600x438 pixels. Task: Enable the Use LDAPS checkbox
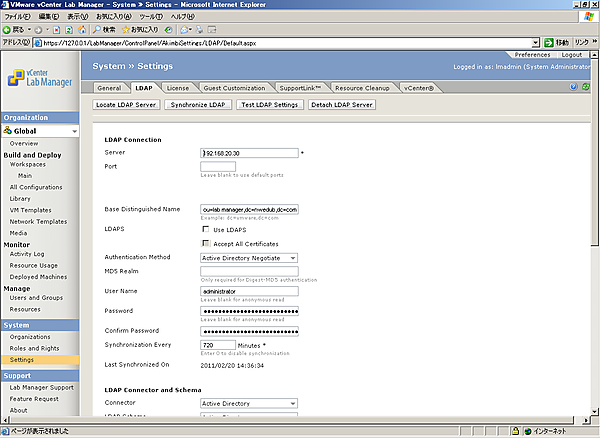pos(206,230)
